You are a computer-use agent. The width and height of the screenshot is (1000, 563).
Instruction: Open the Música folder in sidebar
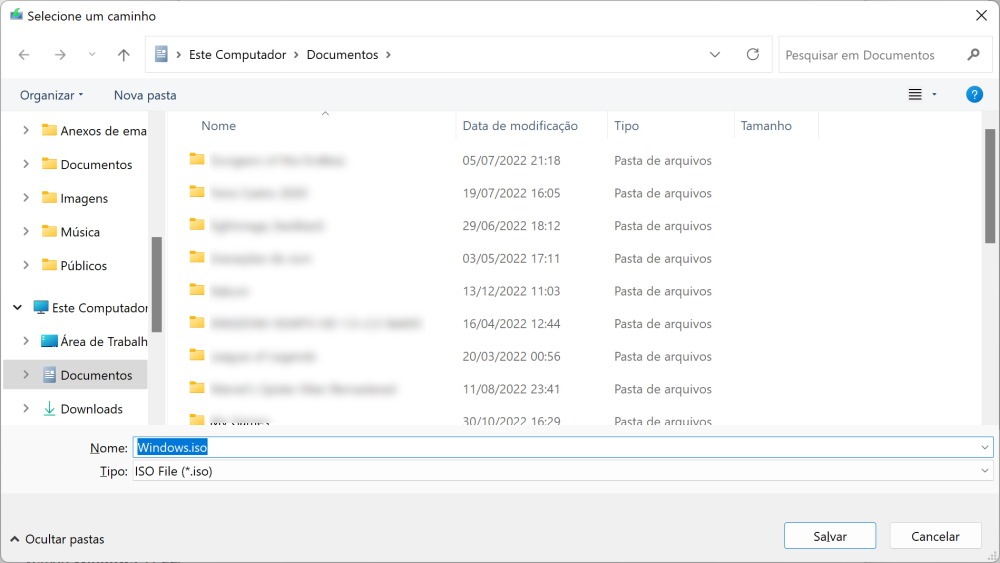point(80,232)
